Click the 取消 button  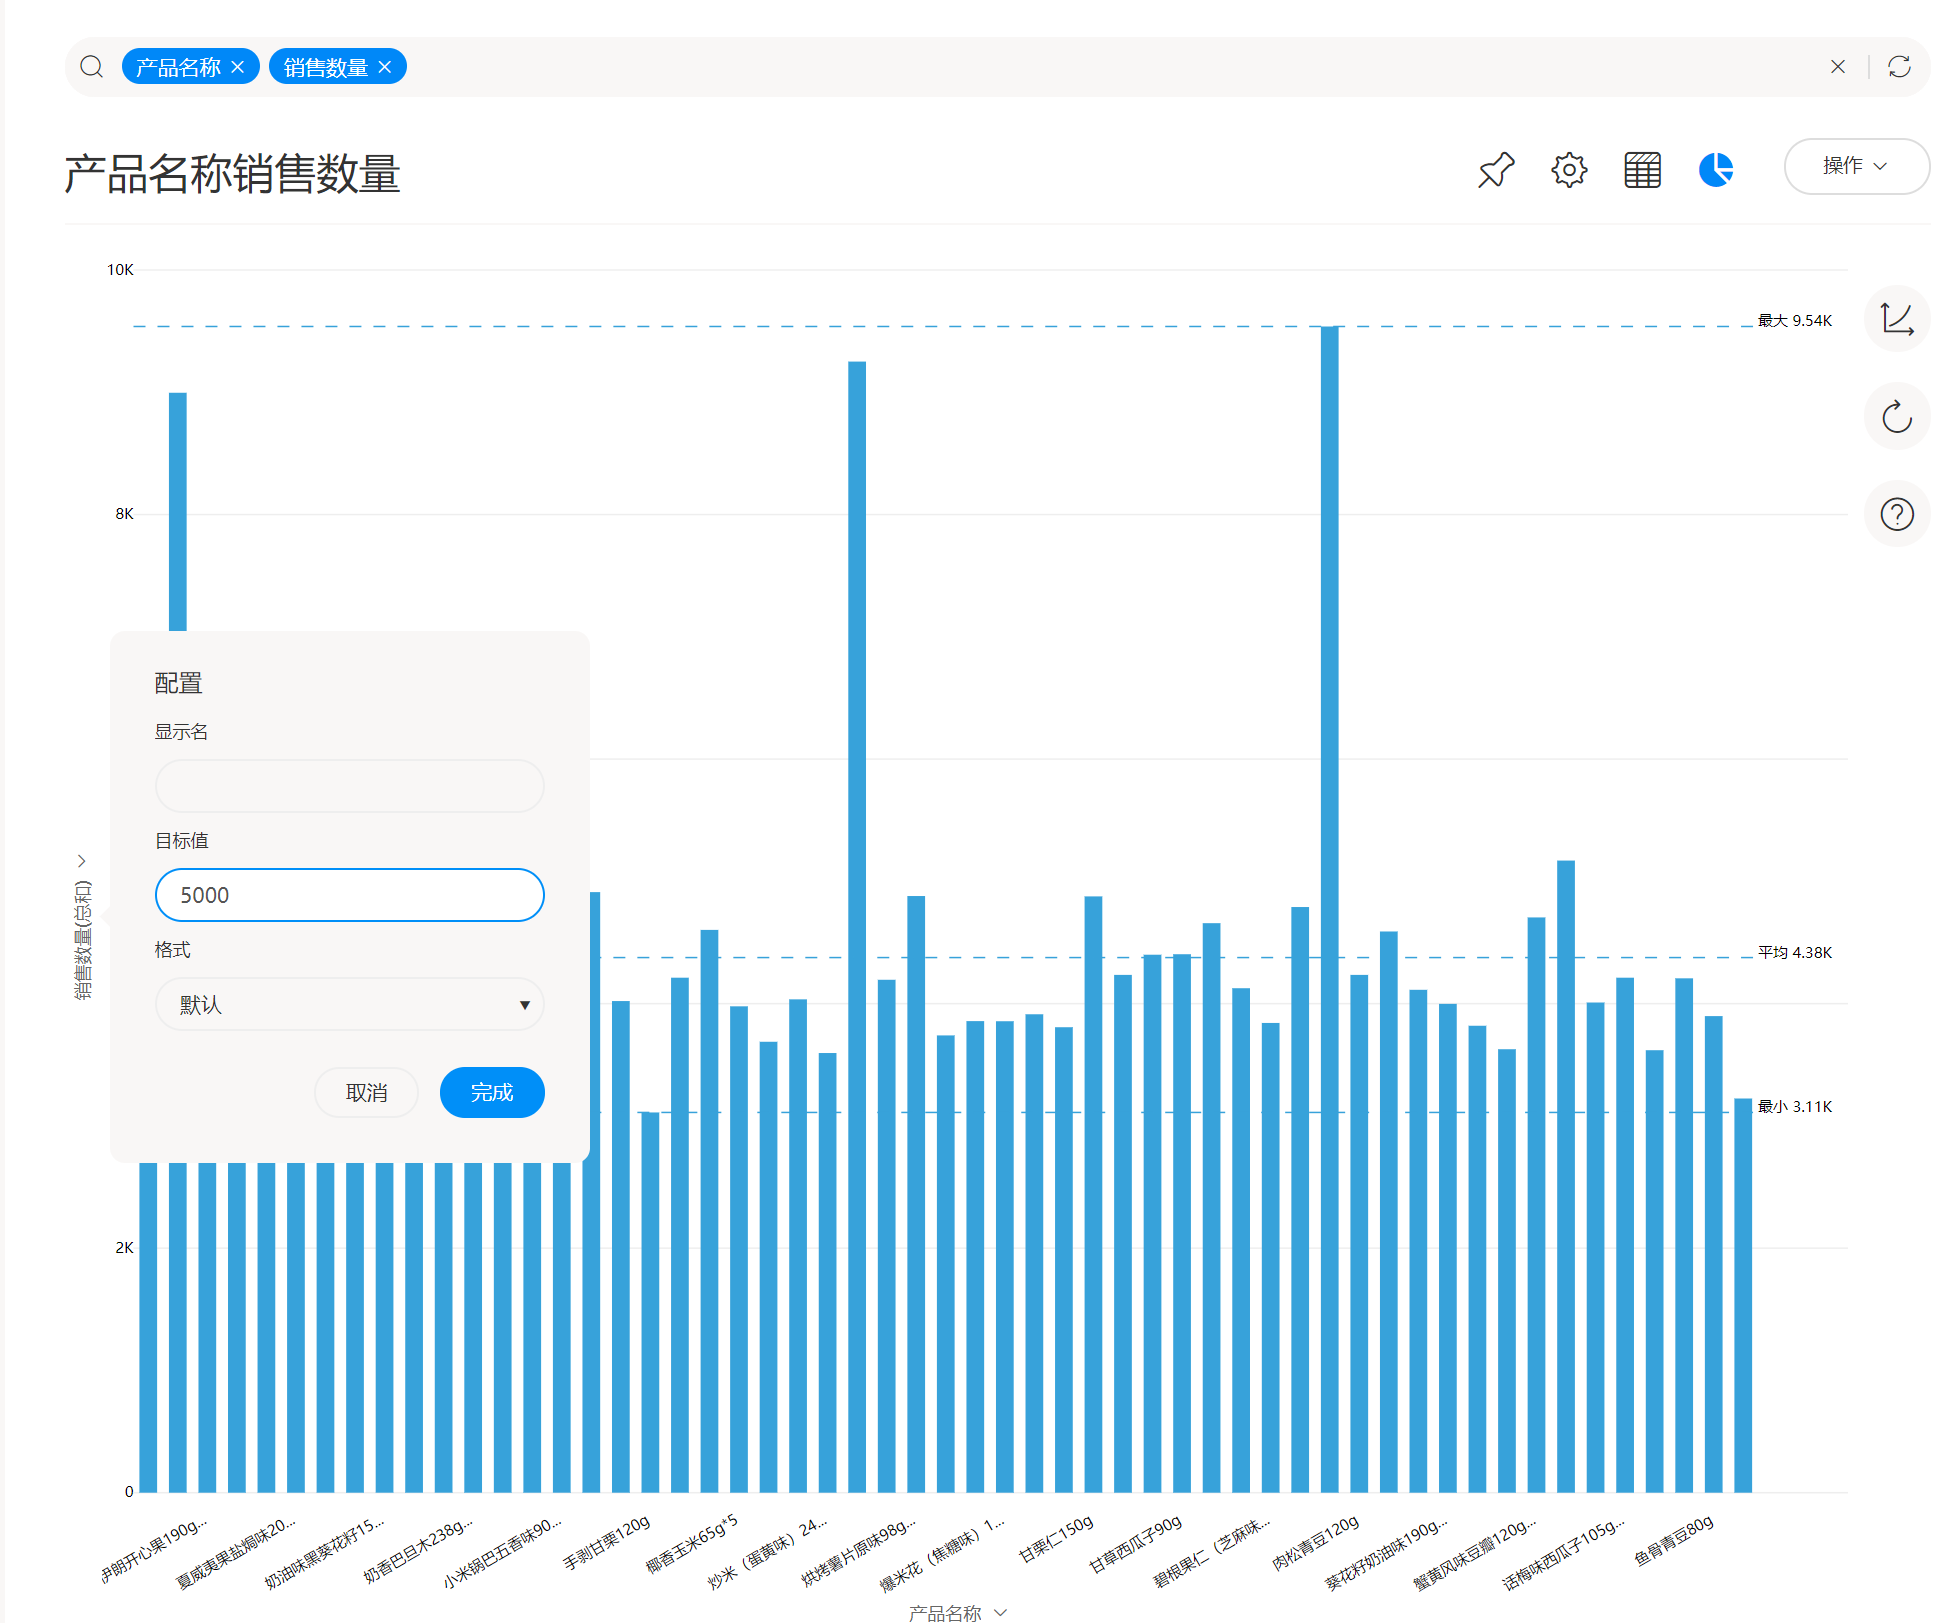(x=366, y=1093)
